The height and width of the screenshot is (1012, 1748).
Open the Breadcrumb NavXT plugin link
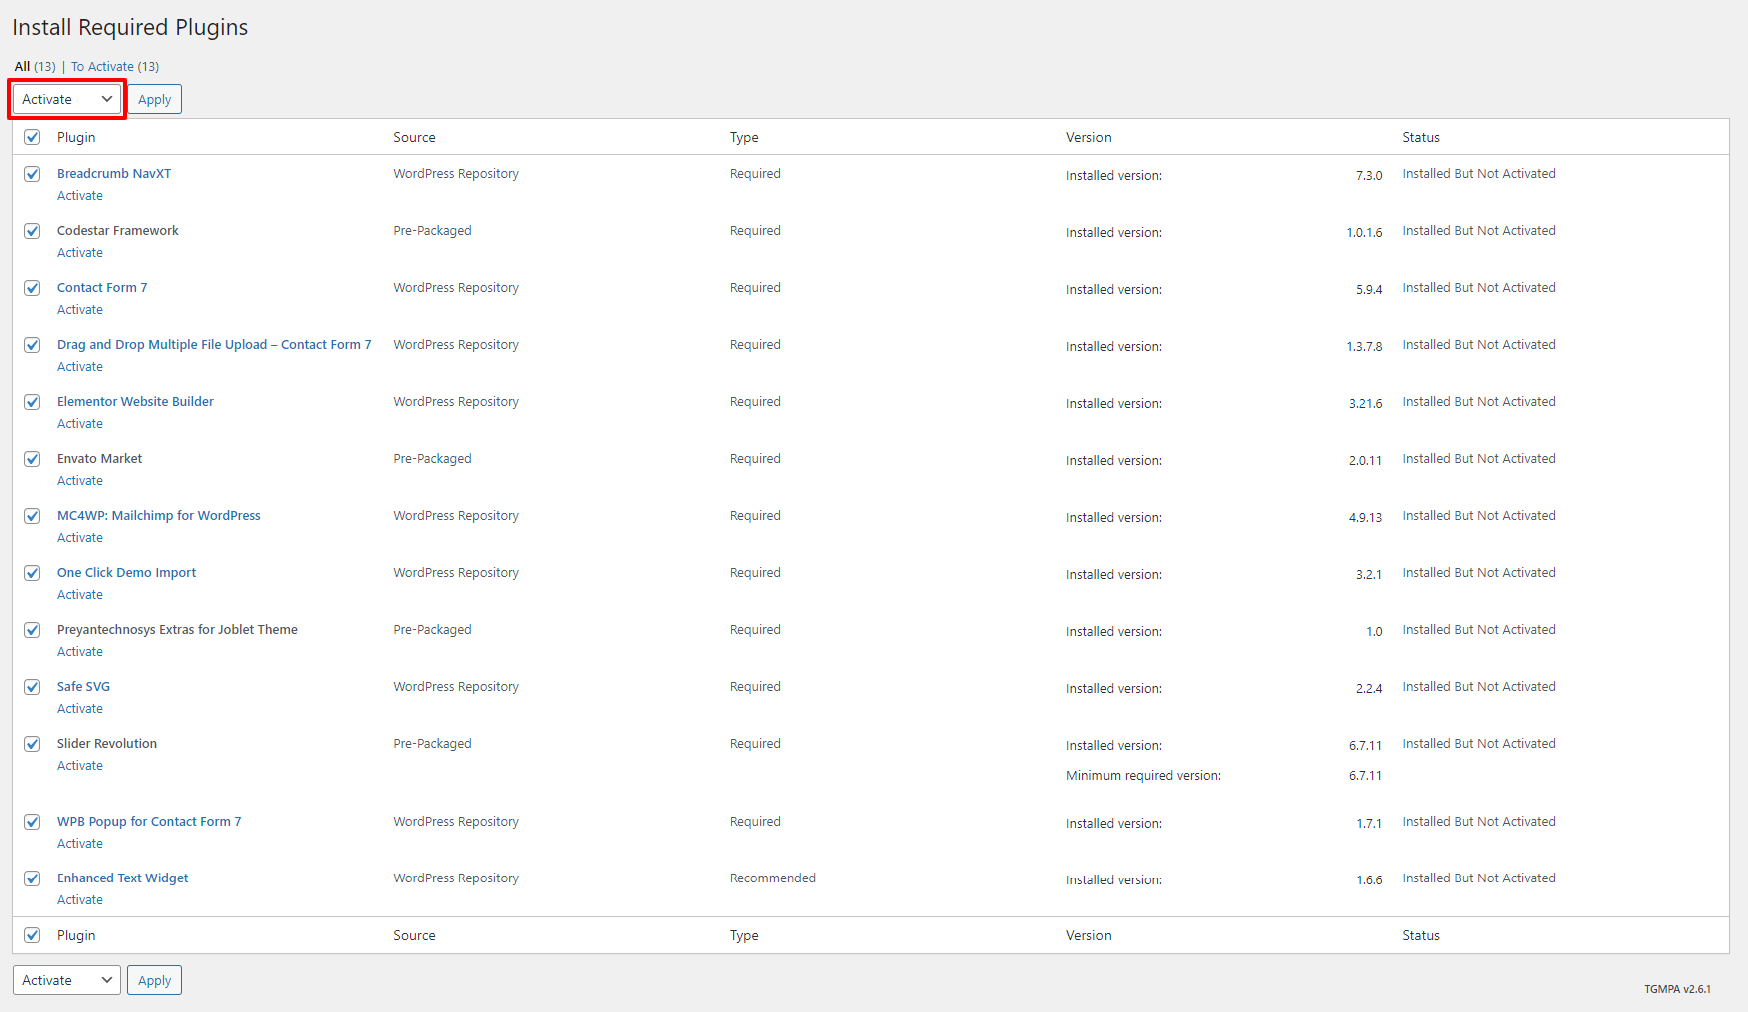[x=114, y=174]
